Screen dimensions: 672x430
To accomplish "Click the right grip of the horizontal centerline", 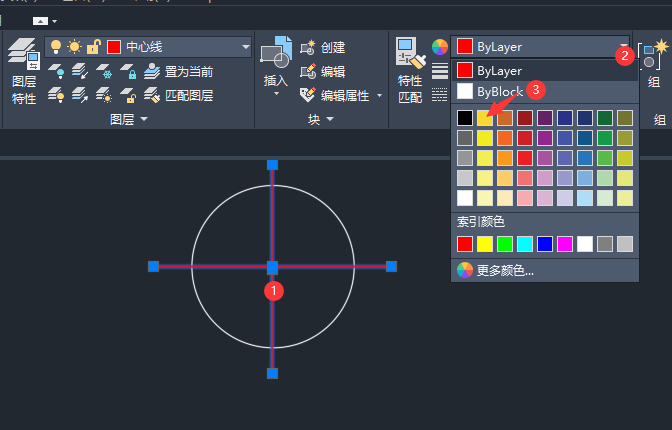I will coord(391,267).
